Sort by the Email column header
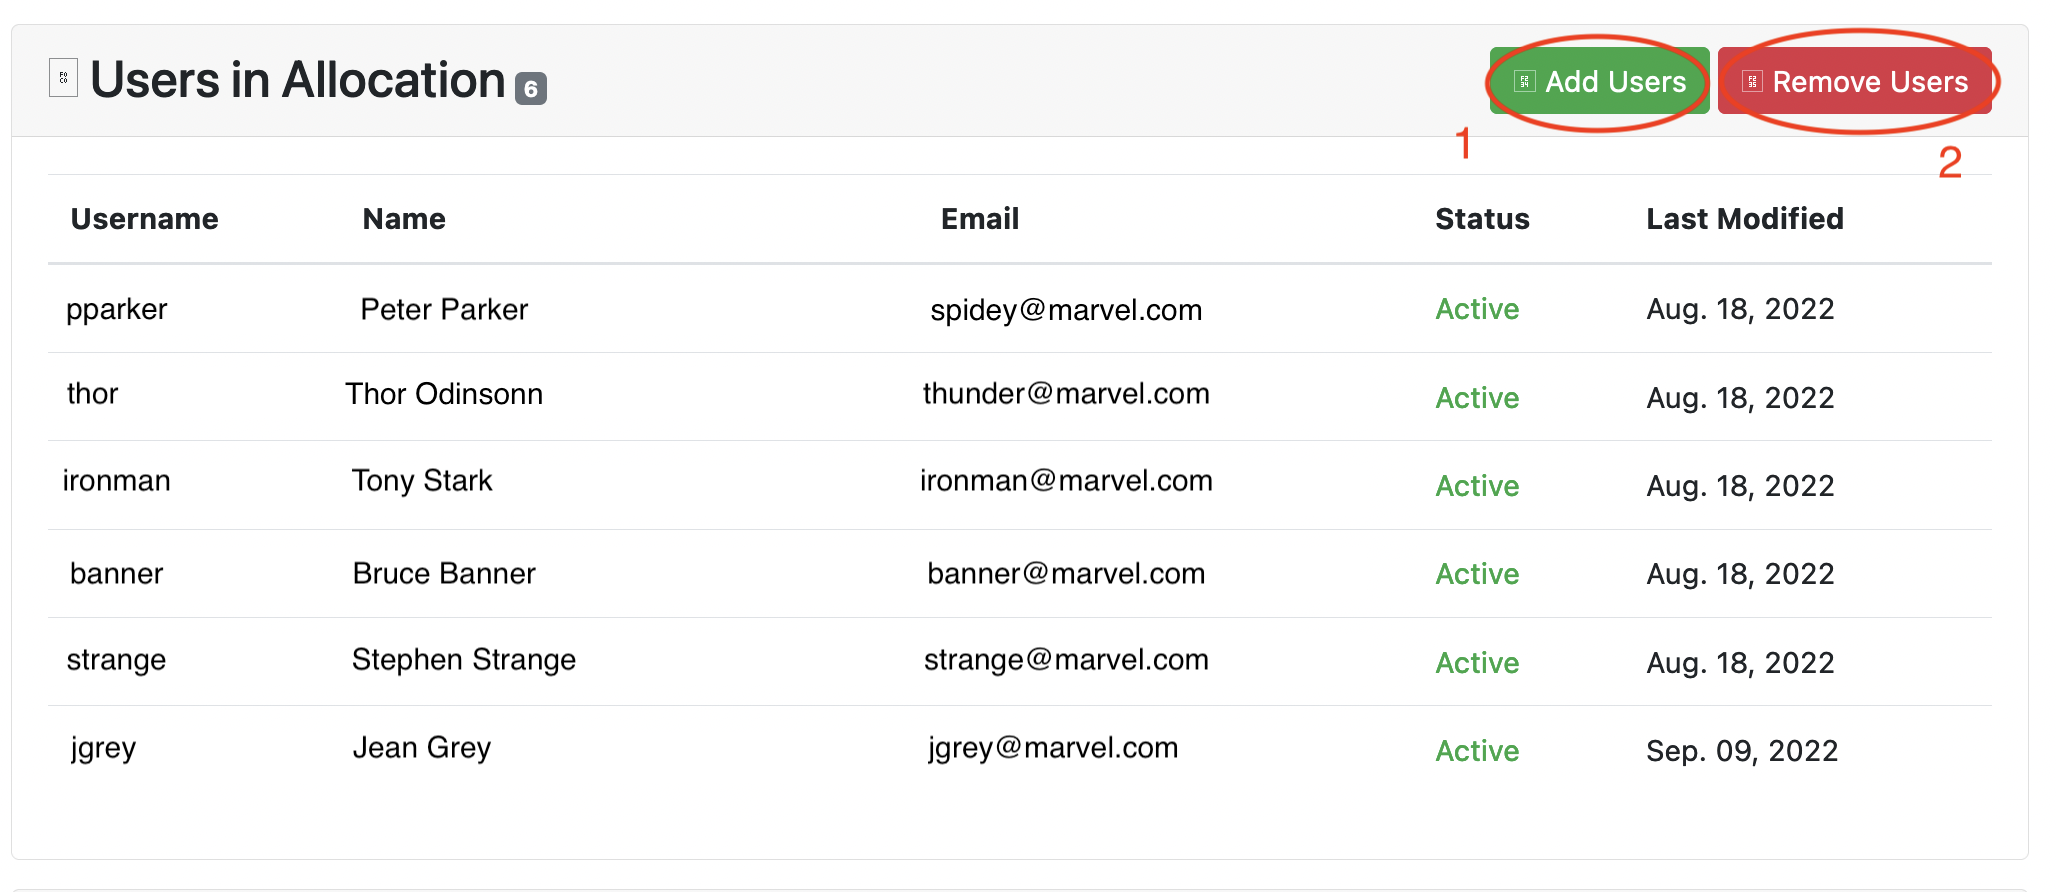 [980, 219]
